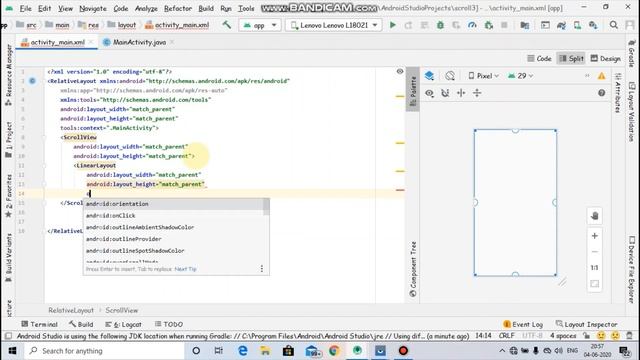
Task: Click the warning triangle in design panel
Action: click(602, 76)
